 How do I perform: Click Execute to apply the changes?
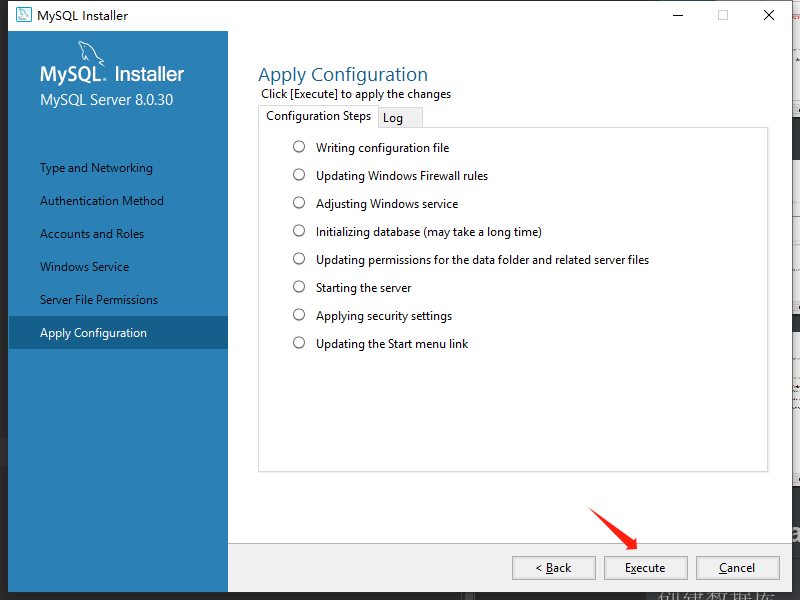pyautogui.click(x=645, y=568)
